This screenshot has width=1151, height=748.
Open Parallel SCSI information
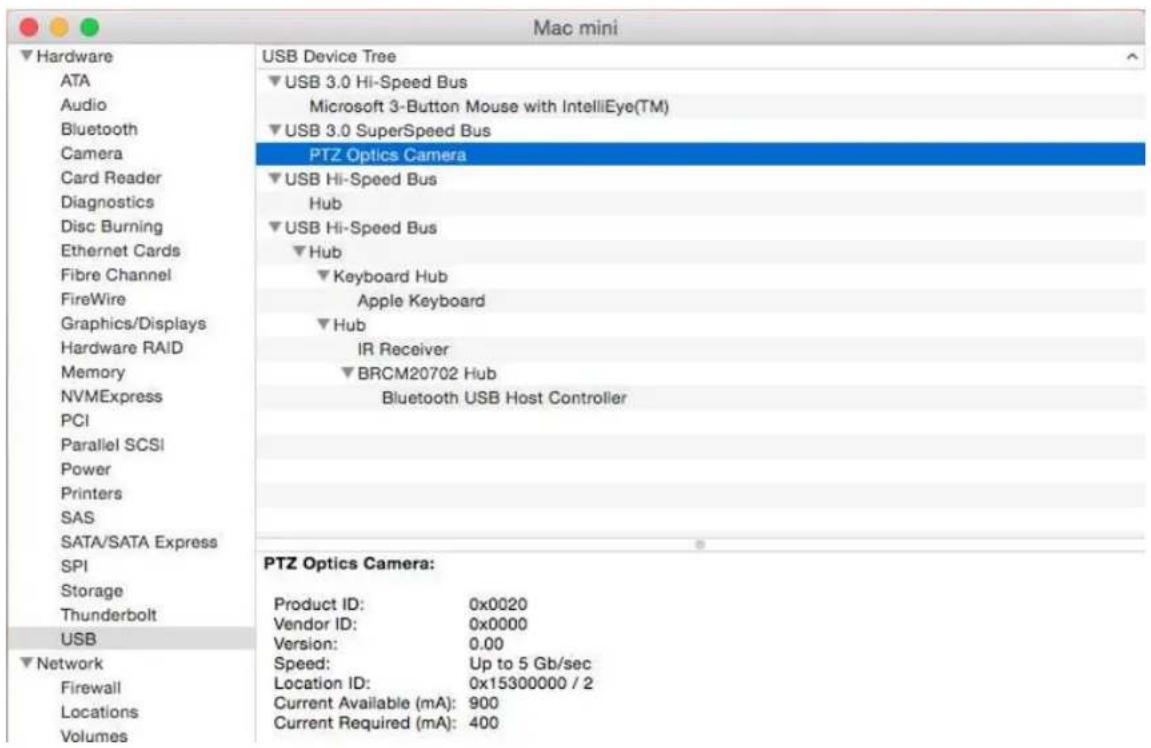pyautogui.click(x=112, y=445)
